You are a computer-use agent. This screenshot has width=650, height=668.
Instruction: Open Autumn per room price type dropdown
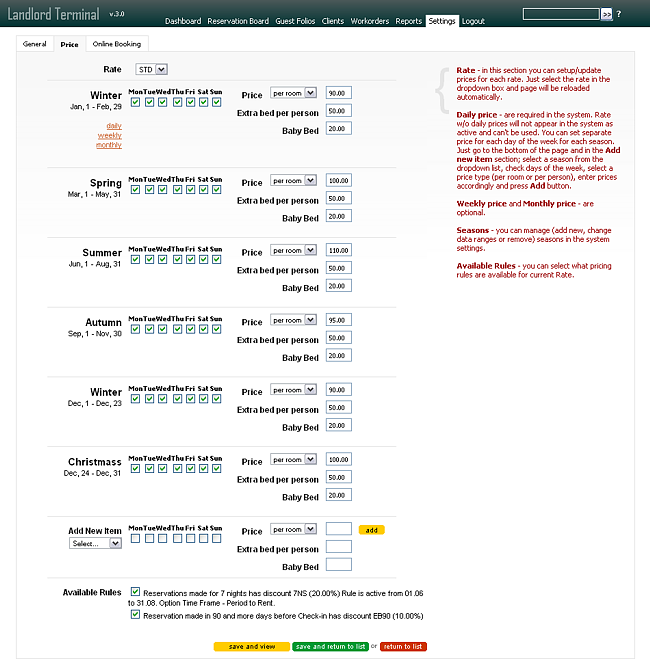[293, 320]
